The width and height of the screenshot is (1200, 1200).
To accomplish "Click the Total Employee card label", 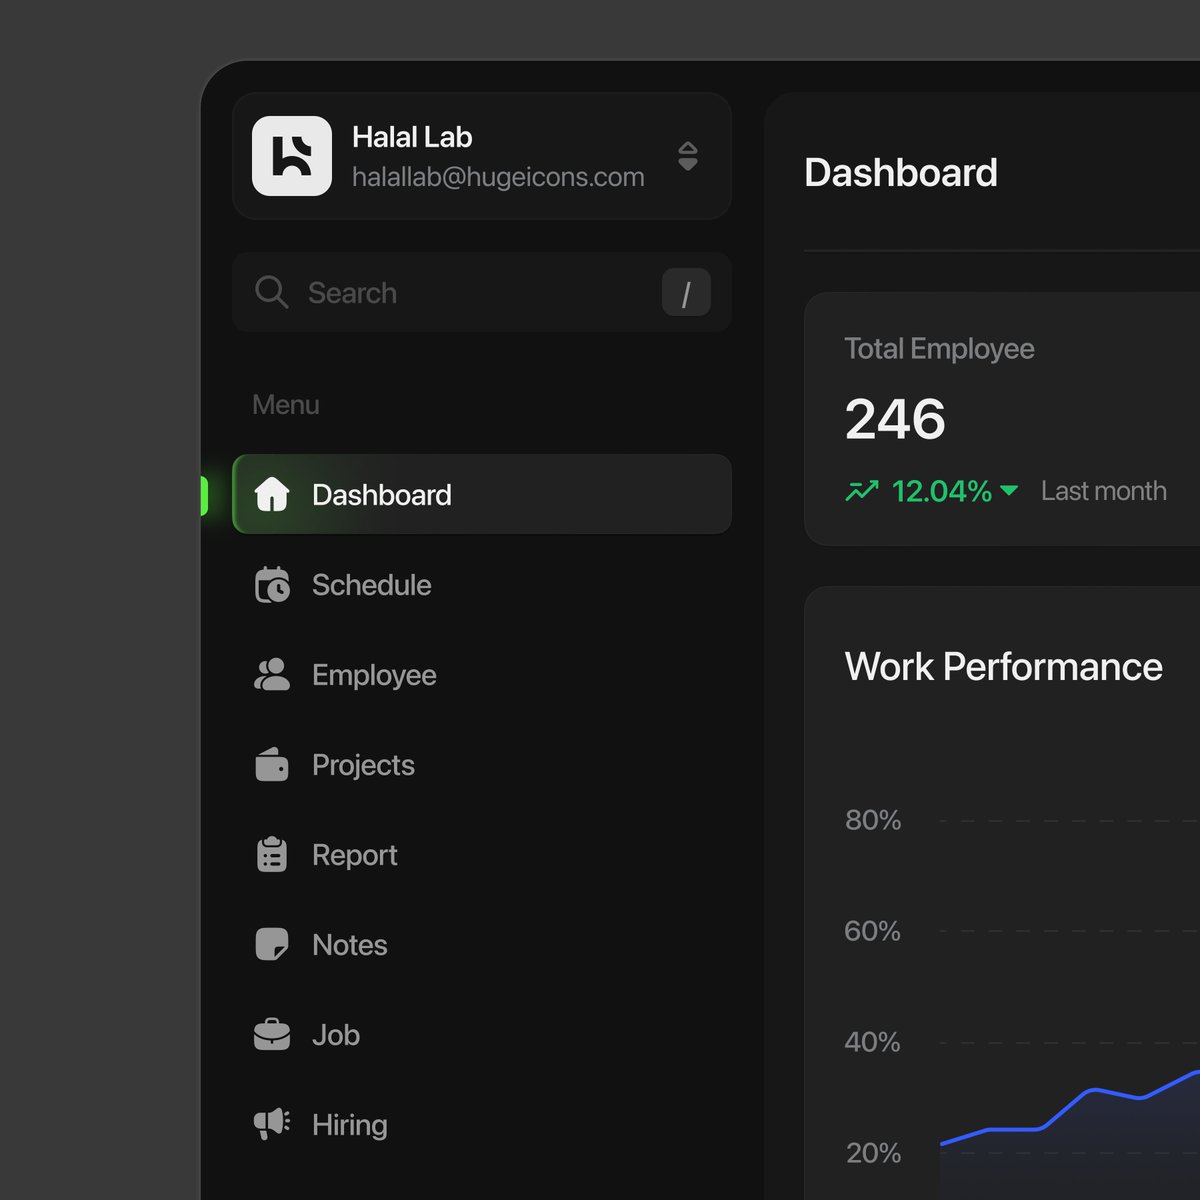I will point(939,348).
